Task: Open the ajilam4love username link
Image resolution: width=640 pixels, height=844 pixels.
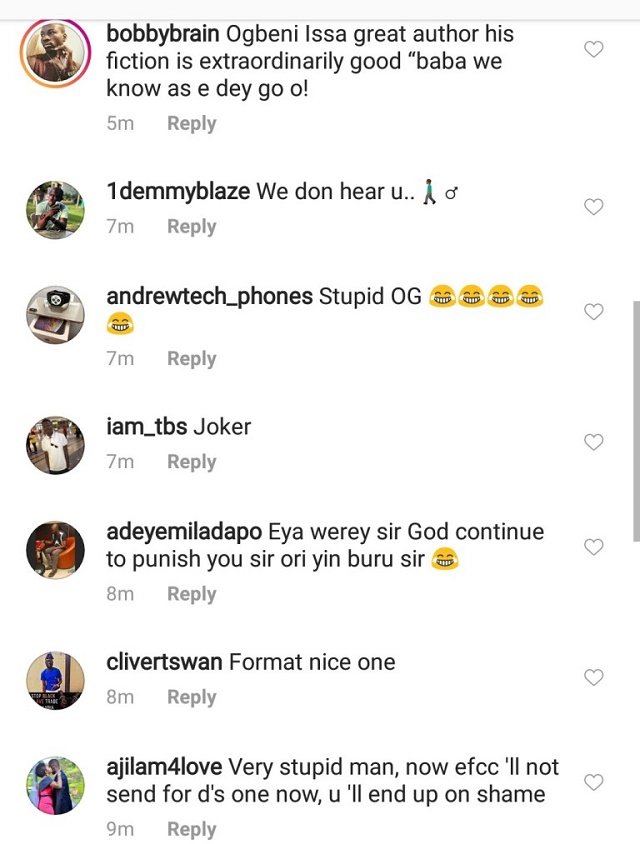Action: [x=165, y=767]
